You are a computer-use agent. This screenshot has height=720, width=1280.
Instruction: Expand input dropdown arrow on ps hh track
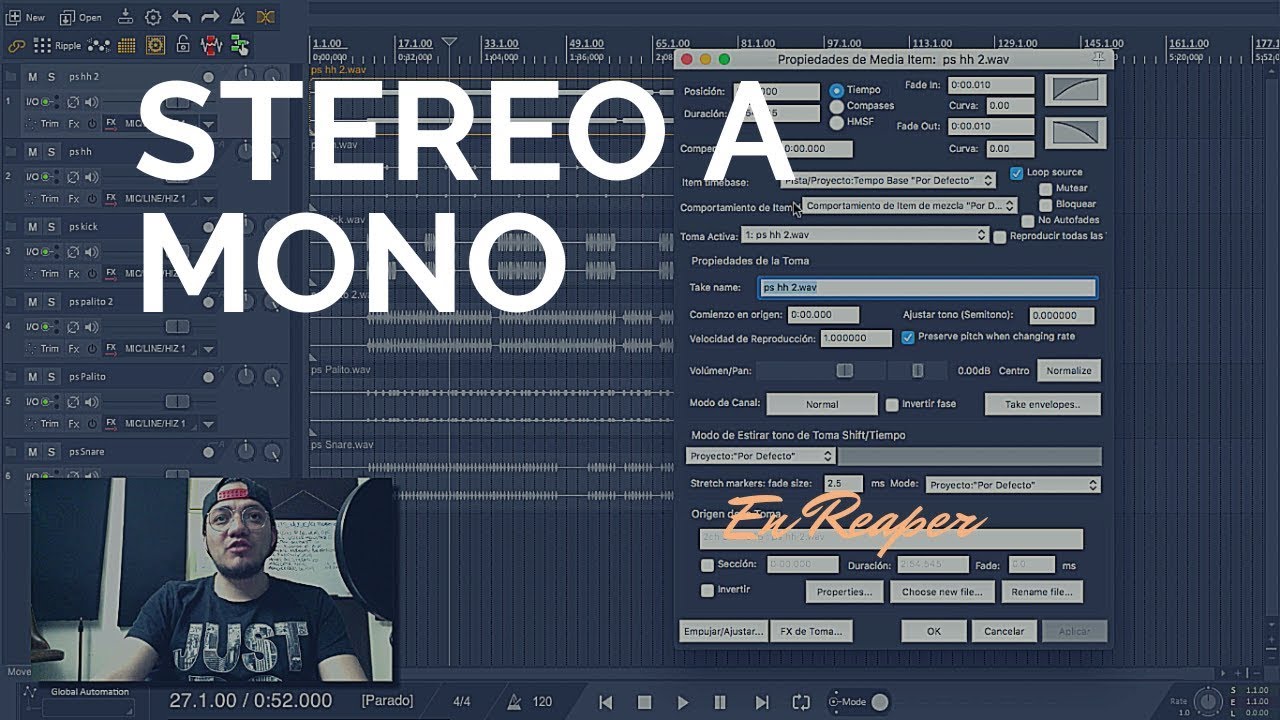208,200
